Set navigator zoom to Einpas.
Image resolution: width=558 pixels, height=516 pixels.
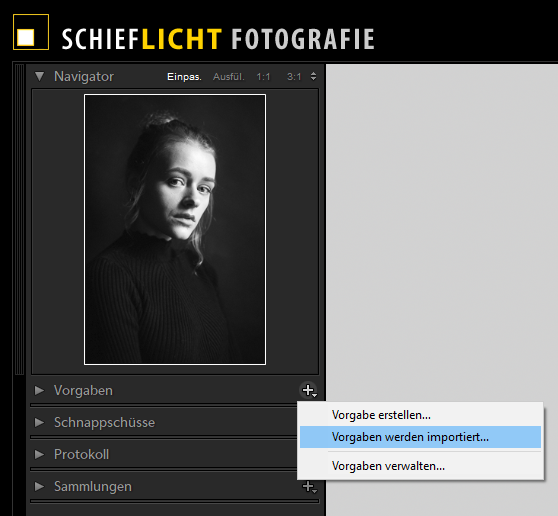coord(184,77)
